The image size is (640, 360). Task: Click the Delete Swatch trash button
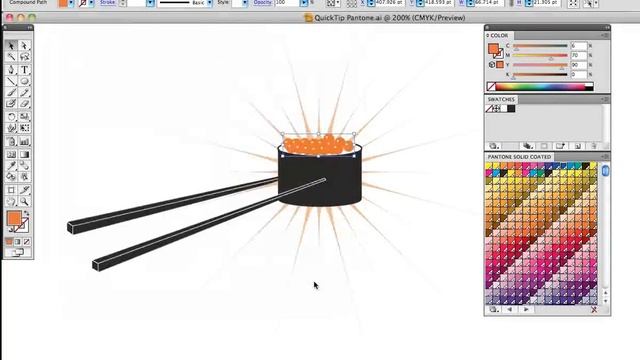click(594, 146)
